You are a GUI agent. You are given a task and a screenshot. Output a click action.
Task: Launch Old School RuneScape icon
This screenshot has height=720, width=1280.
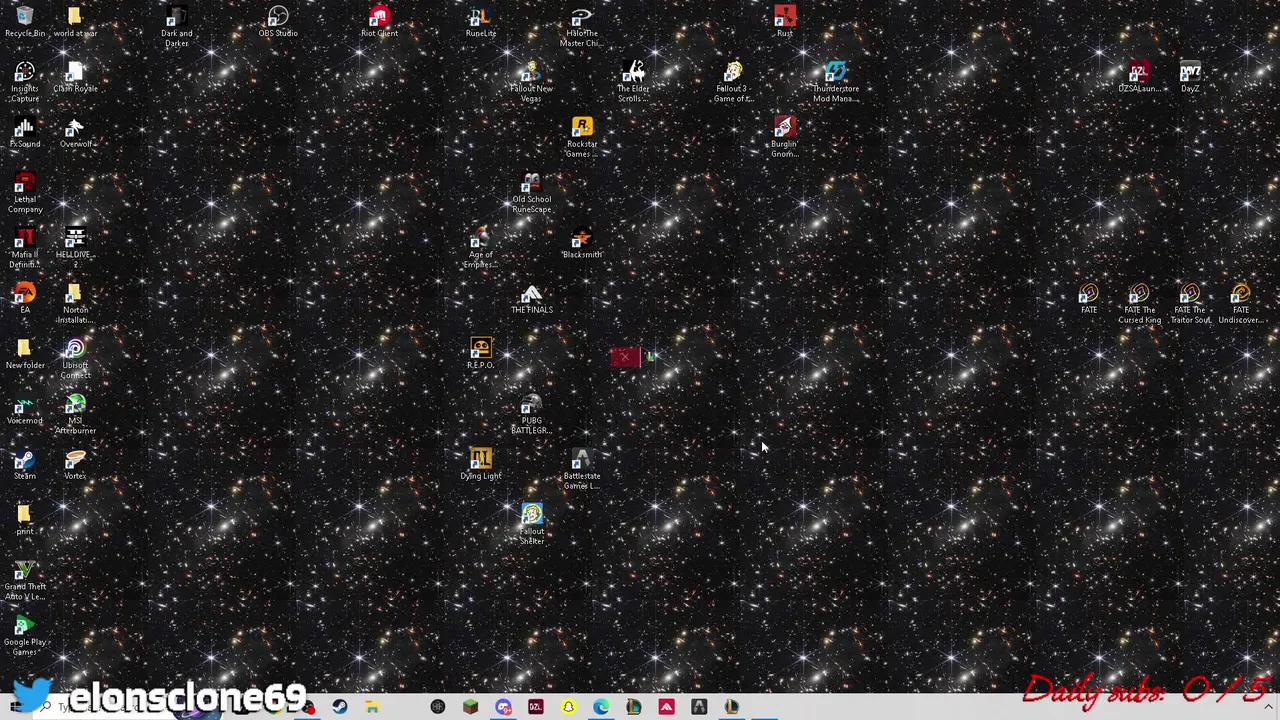[531, 192]
